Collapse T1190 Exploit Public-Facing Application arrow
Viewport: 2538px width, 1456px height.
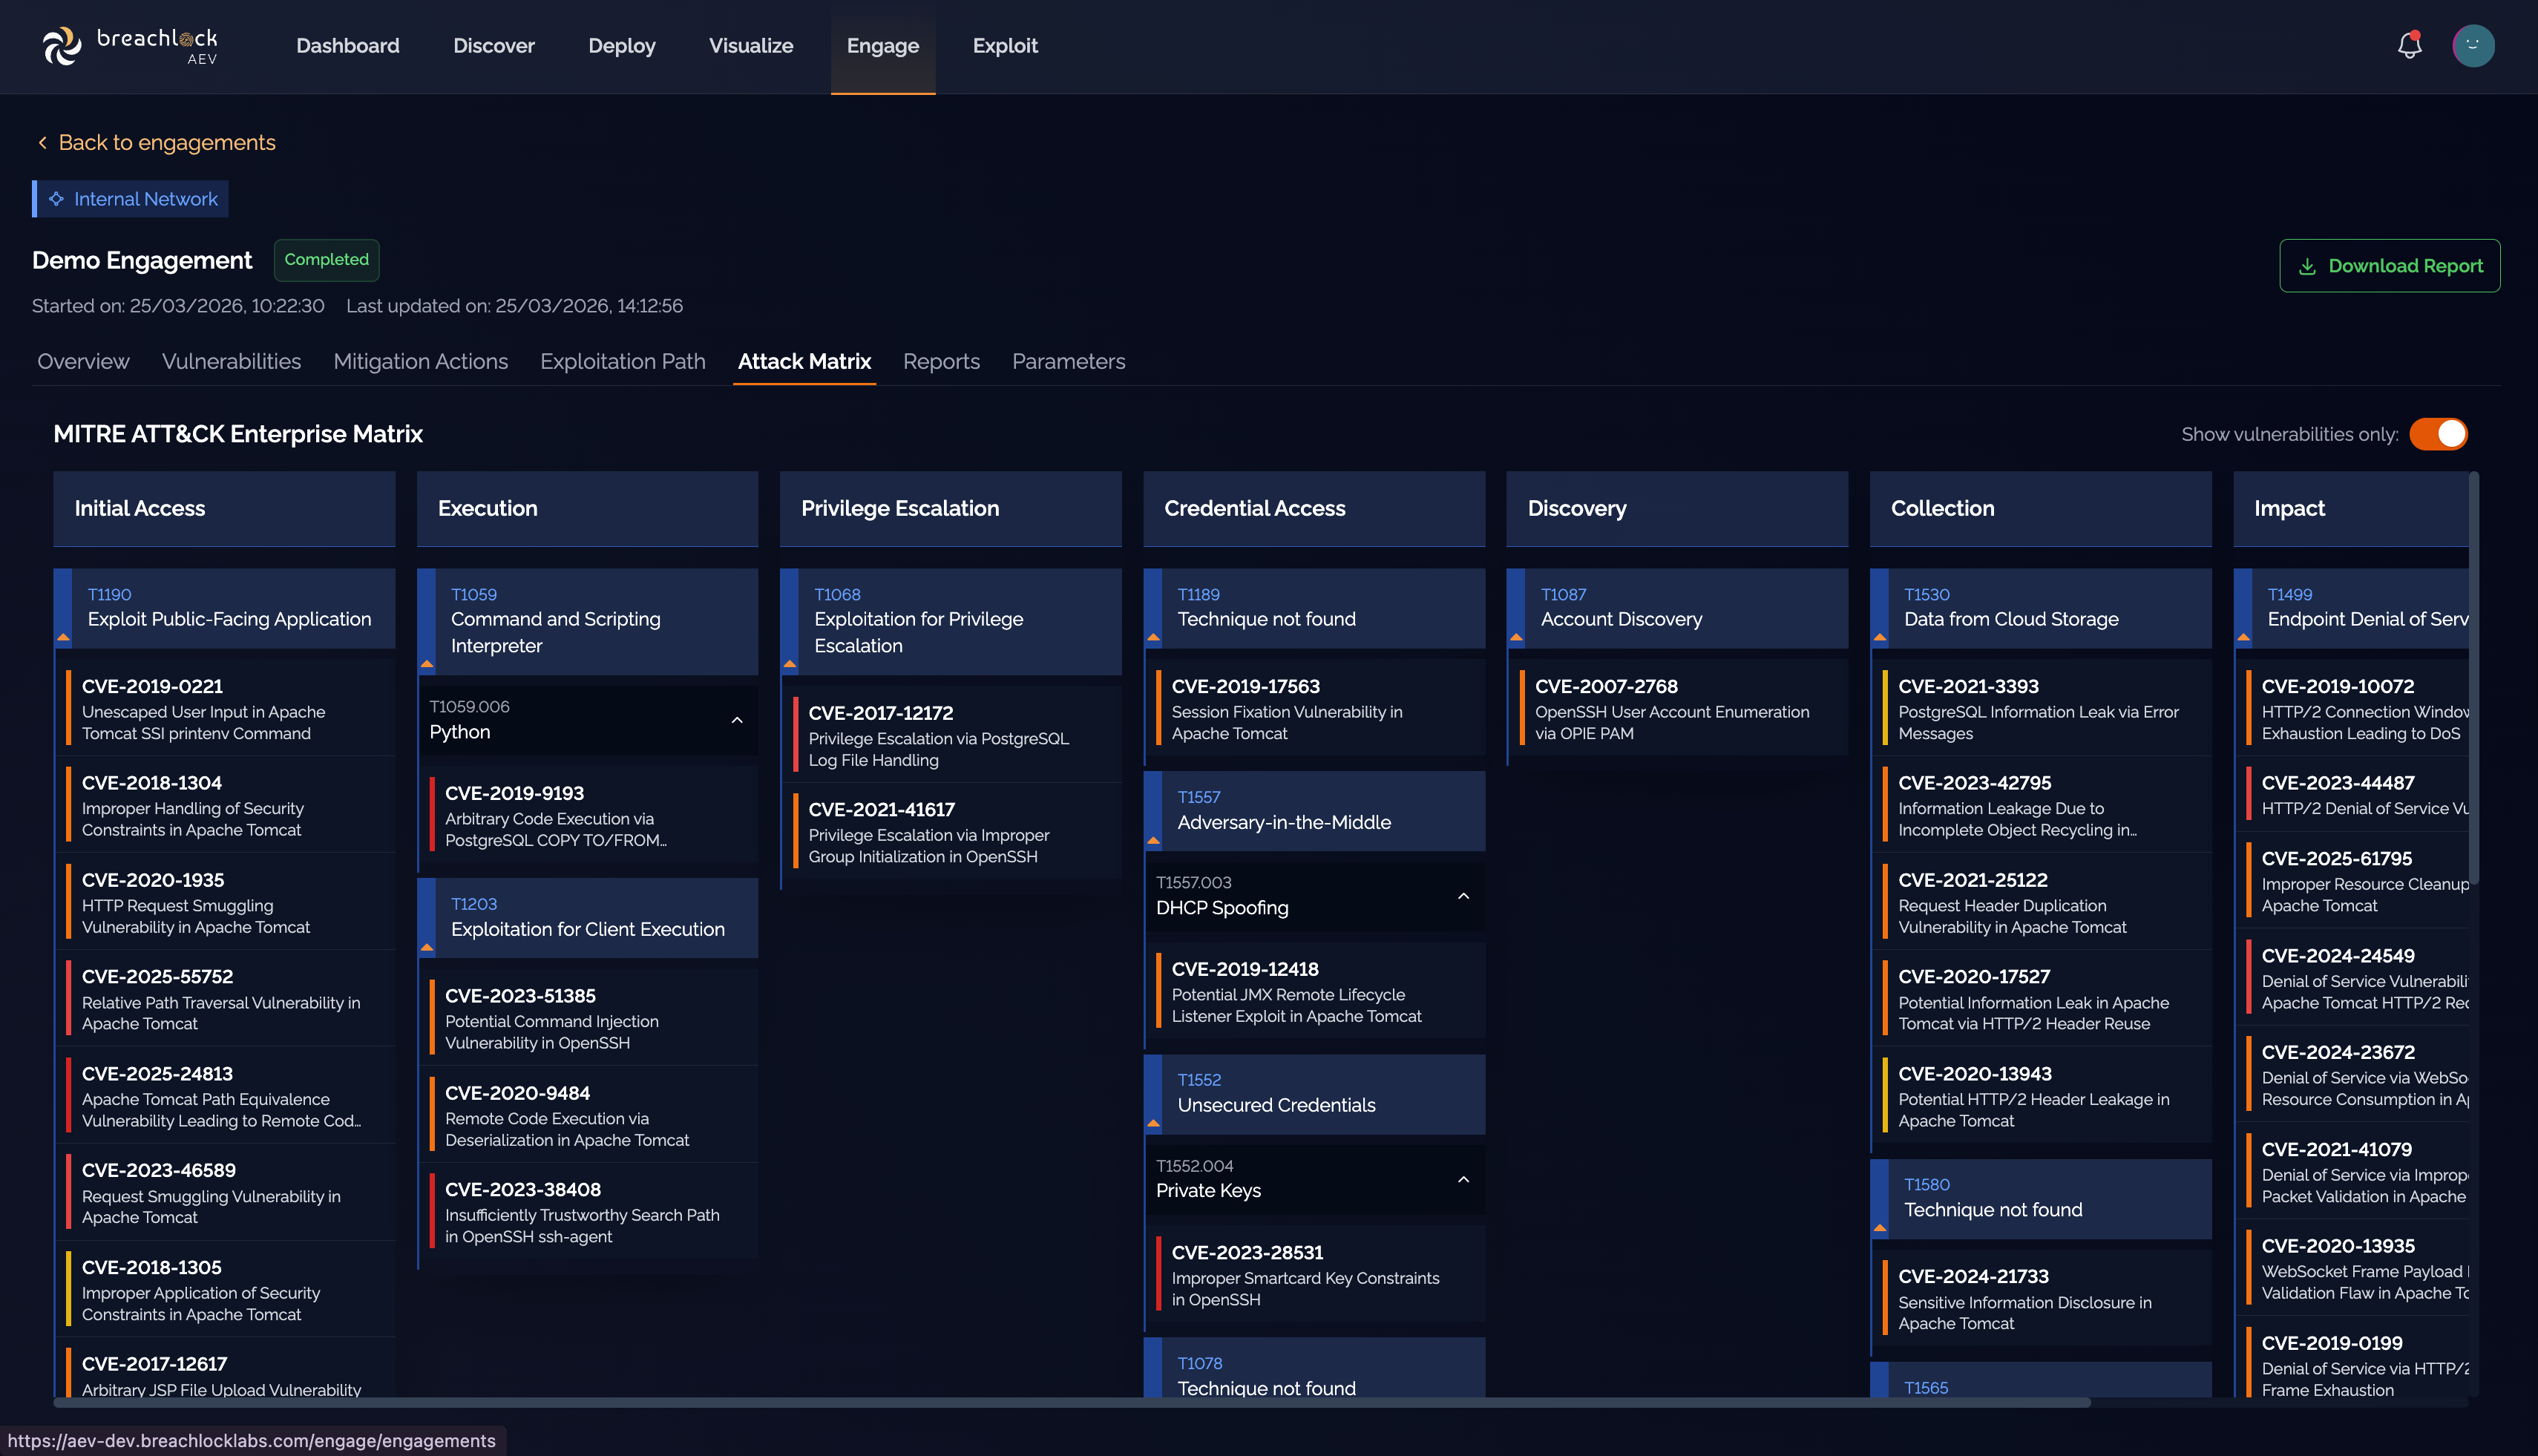63,637
